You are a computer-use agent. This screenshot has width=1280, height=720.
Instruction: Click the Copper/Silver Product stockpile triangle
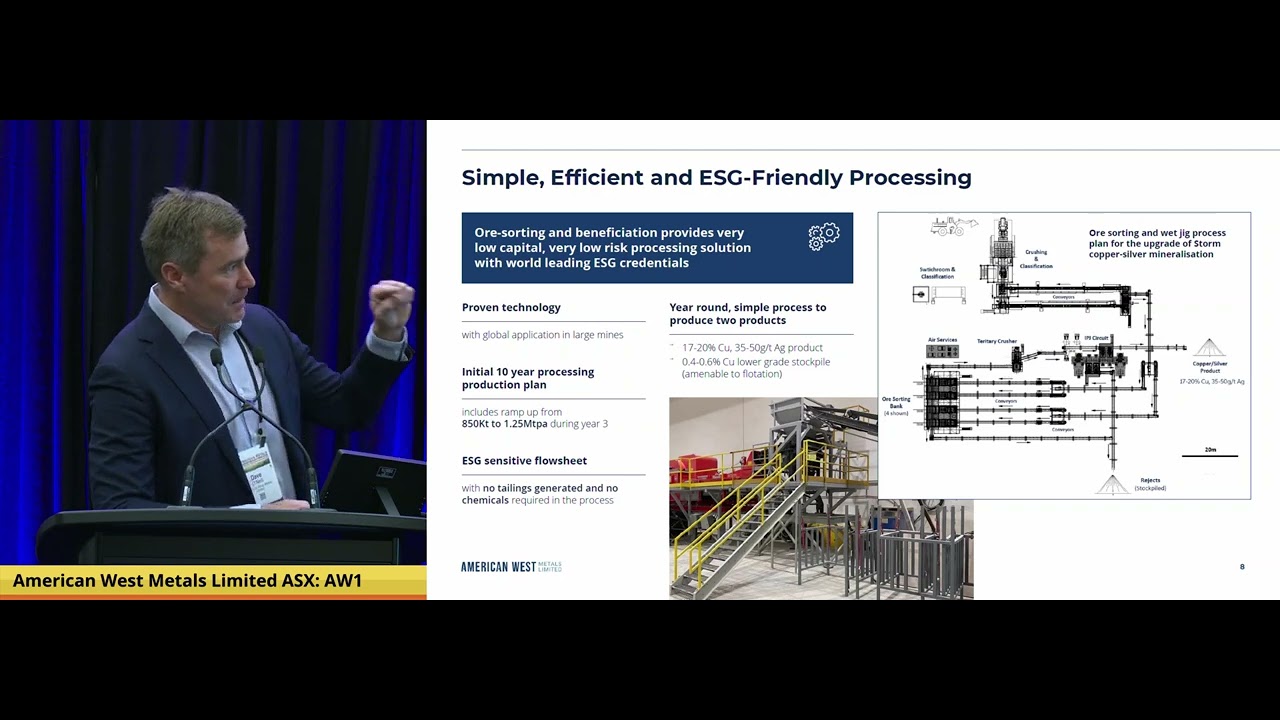pyautogui.click(x=1210, y=347)
